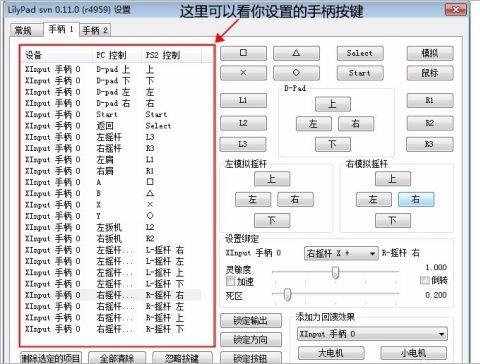Click the R1 button

[430, 100]
